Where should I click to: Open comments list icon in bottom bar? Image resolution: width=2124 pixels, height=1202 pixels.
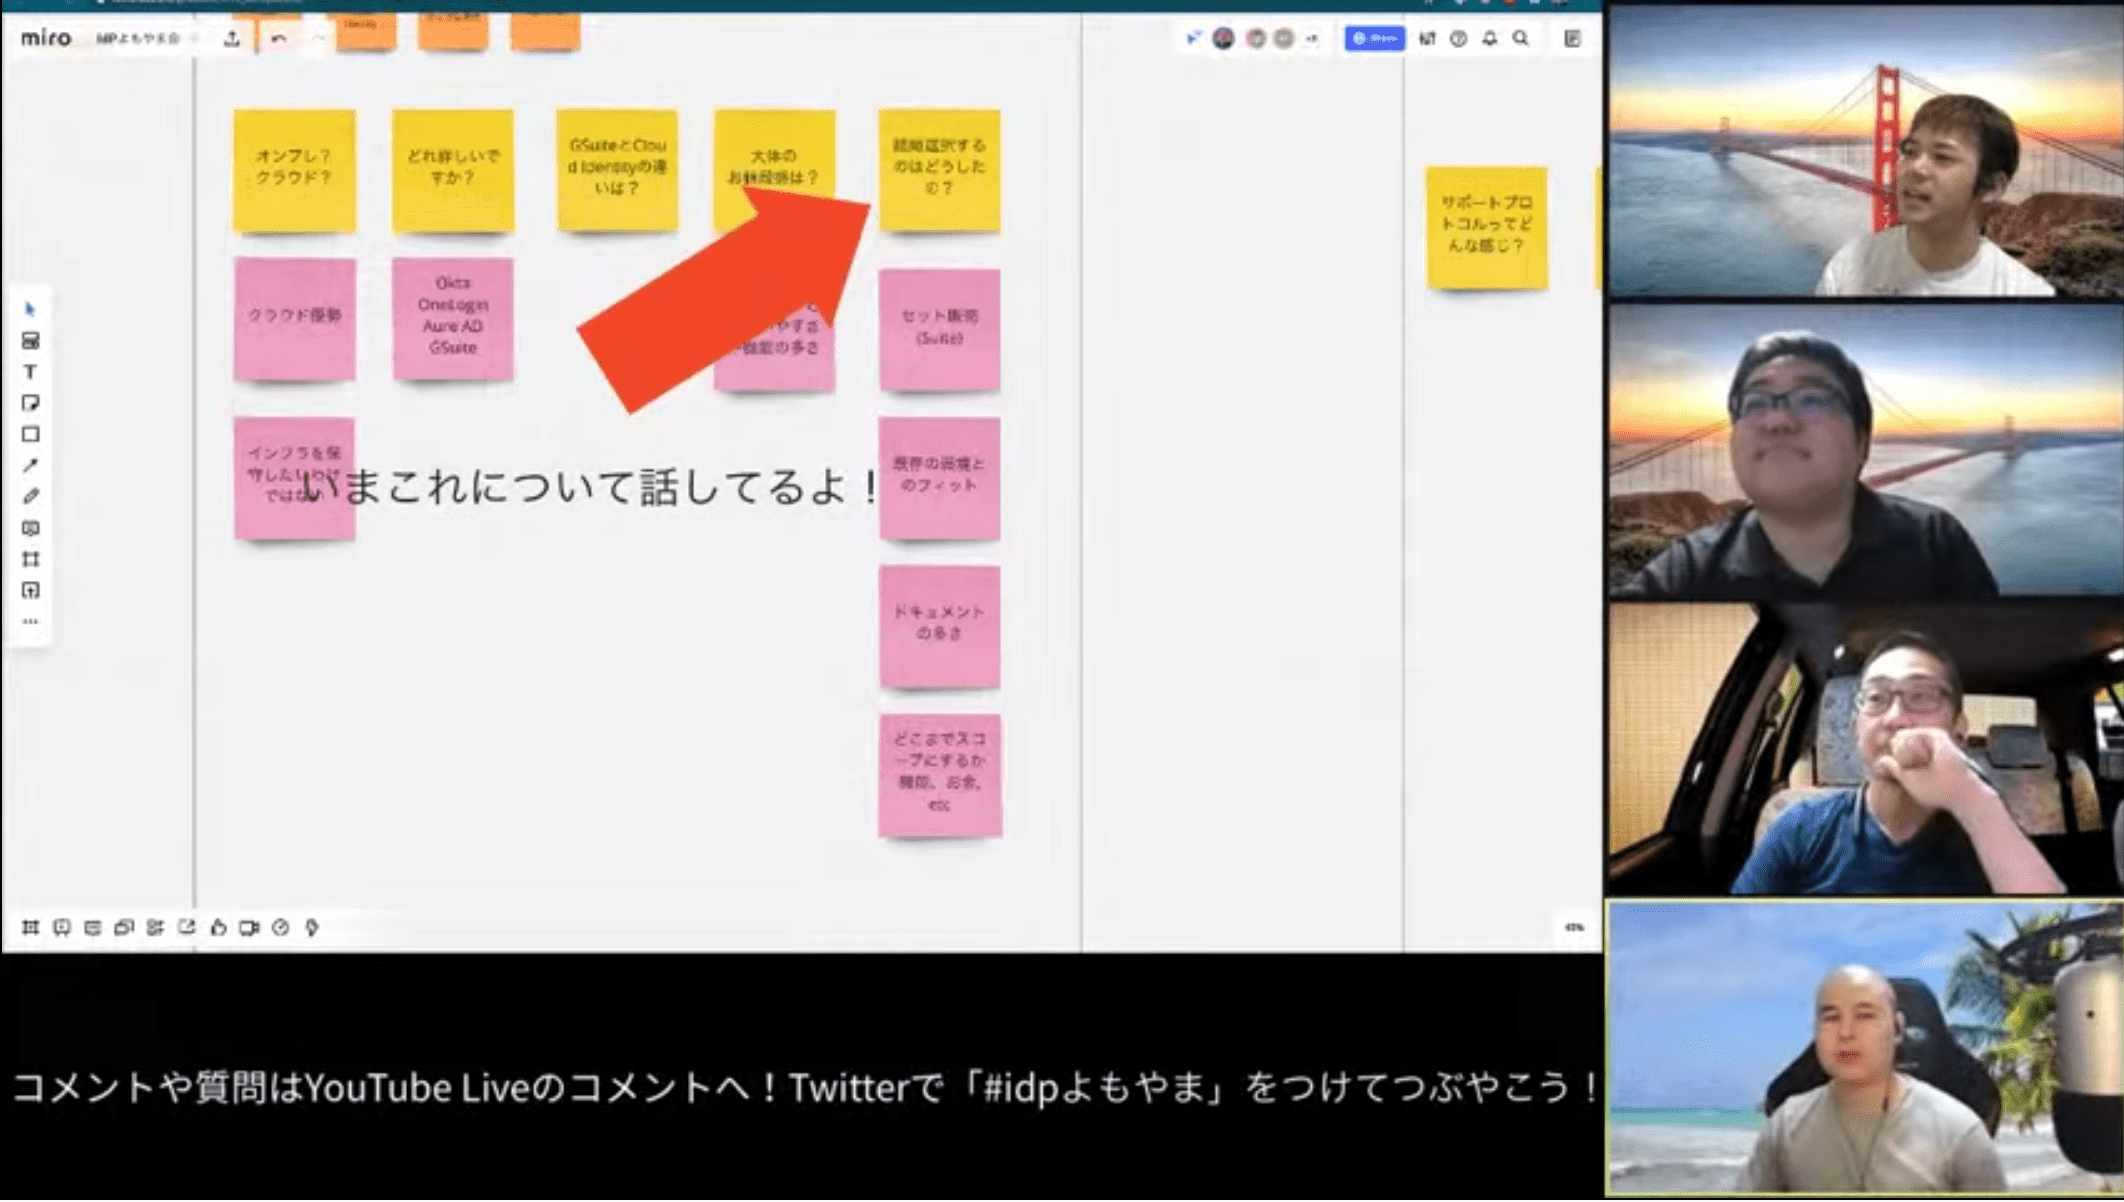click(x=92, y=928)
